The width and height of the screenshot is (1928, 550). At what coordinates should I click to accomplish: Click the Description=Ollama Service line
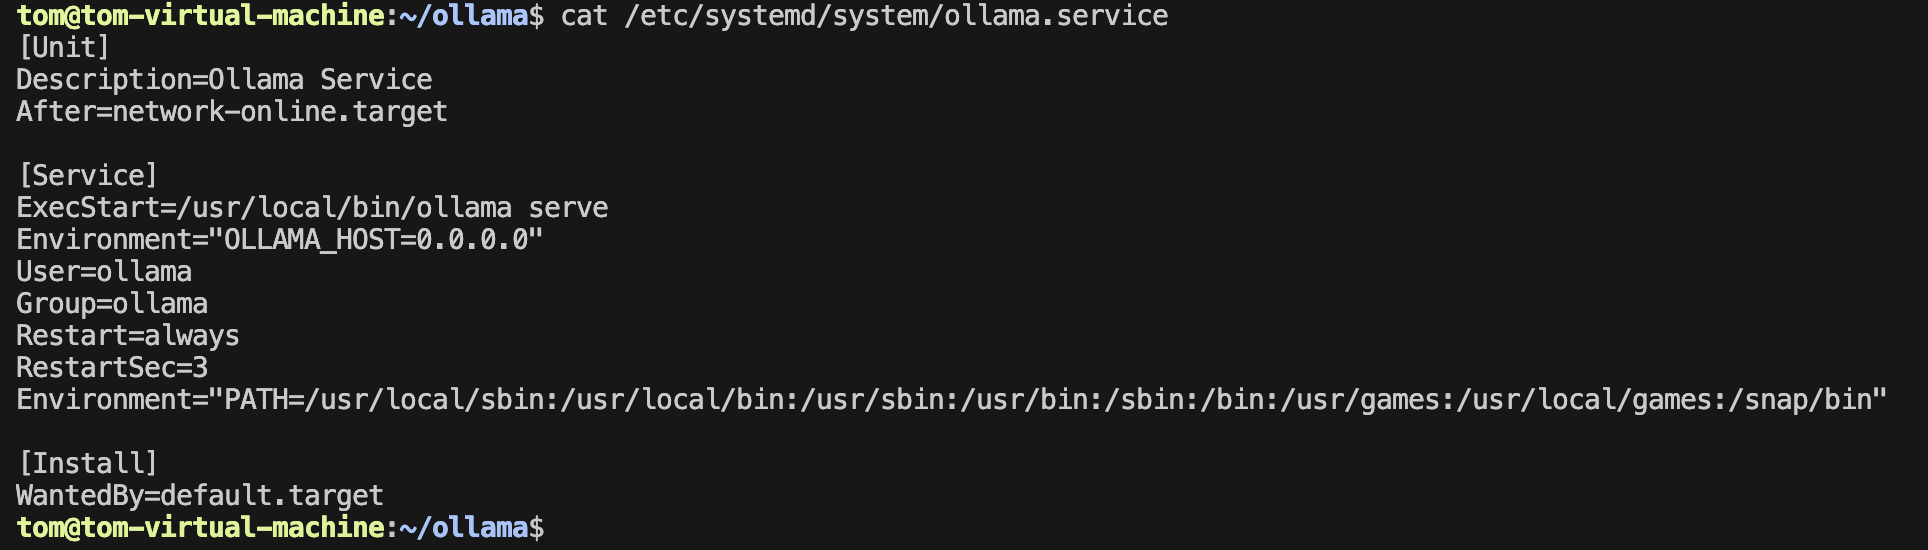click(x=224, y=80)
